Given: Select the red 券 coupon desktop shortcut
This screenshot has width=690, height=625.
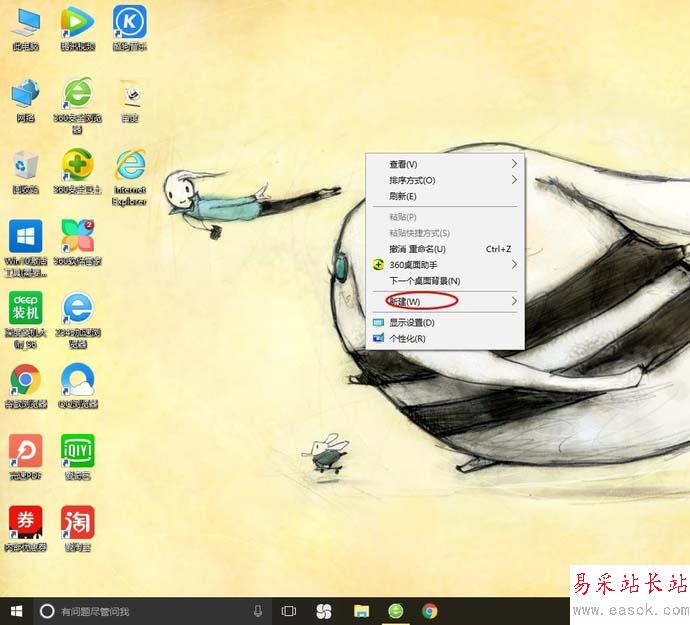Looking at the screenshot, I should pos(26,529).
